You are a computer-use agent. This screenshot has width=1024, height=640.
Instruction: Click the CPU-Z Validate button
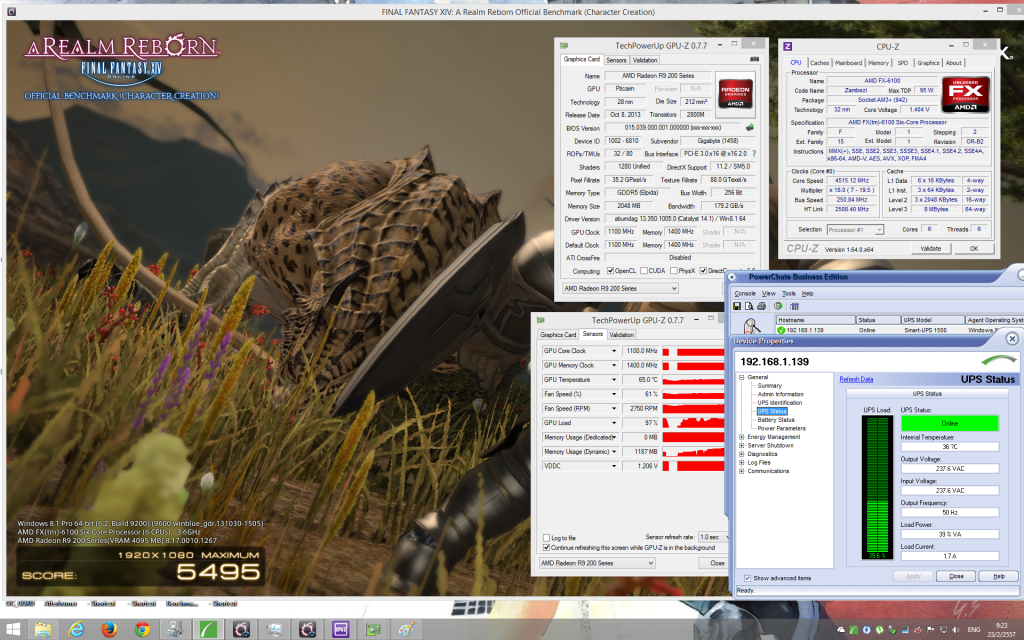[x=931, y=249]
